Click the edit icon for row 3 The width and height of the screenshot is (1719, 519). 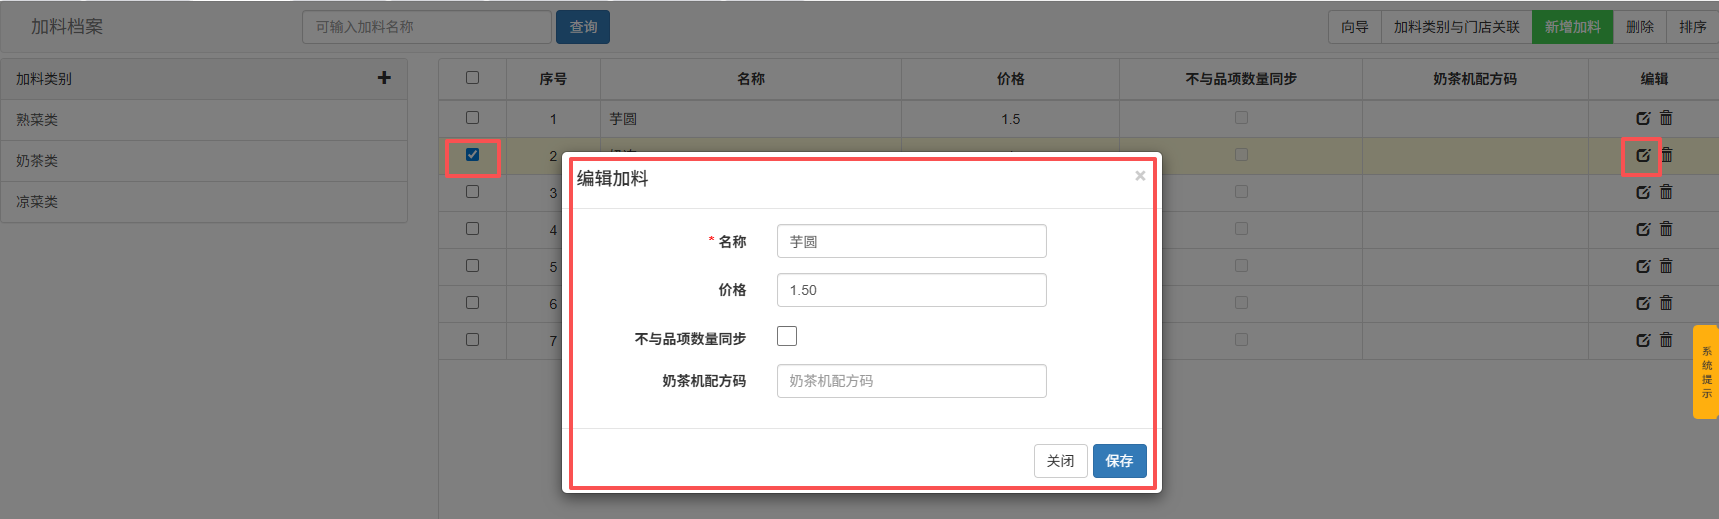click(1642, 192)
